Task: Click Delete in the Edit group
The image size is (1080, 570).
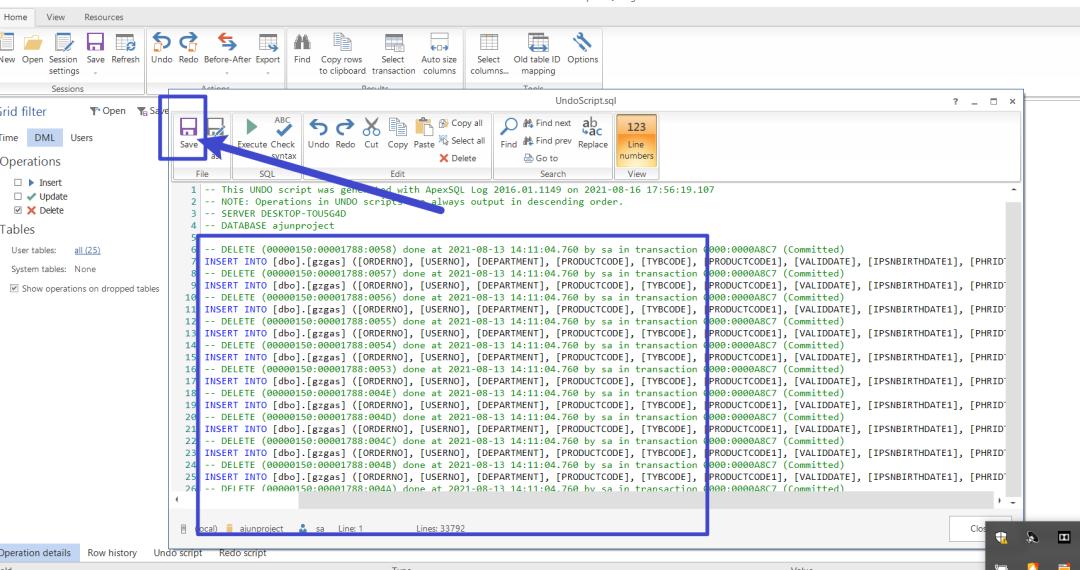Action: 458,158
